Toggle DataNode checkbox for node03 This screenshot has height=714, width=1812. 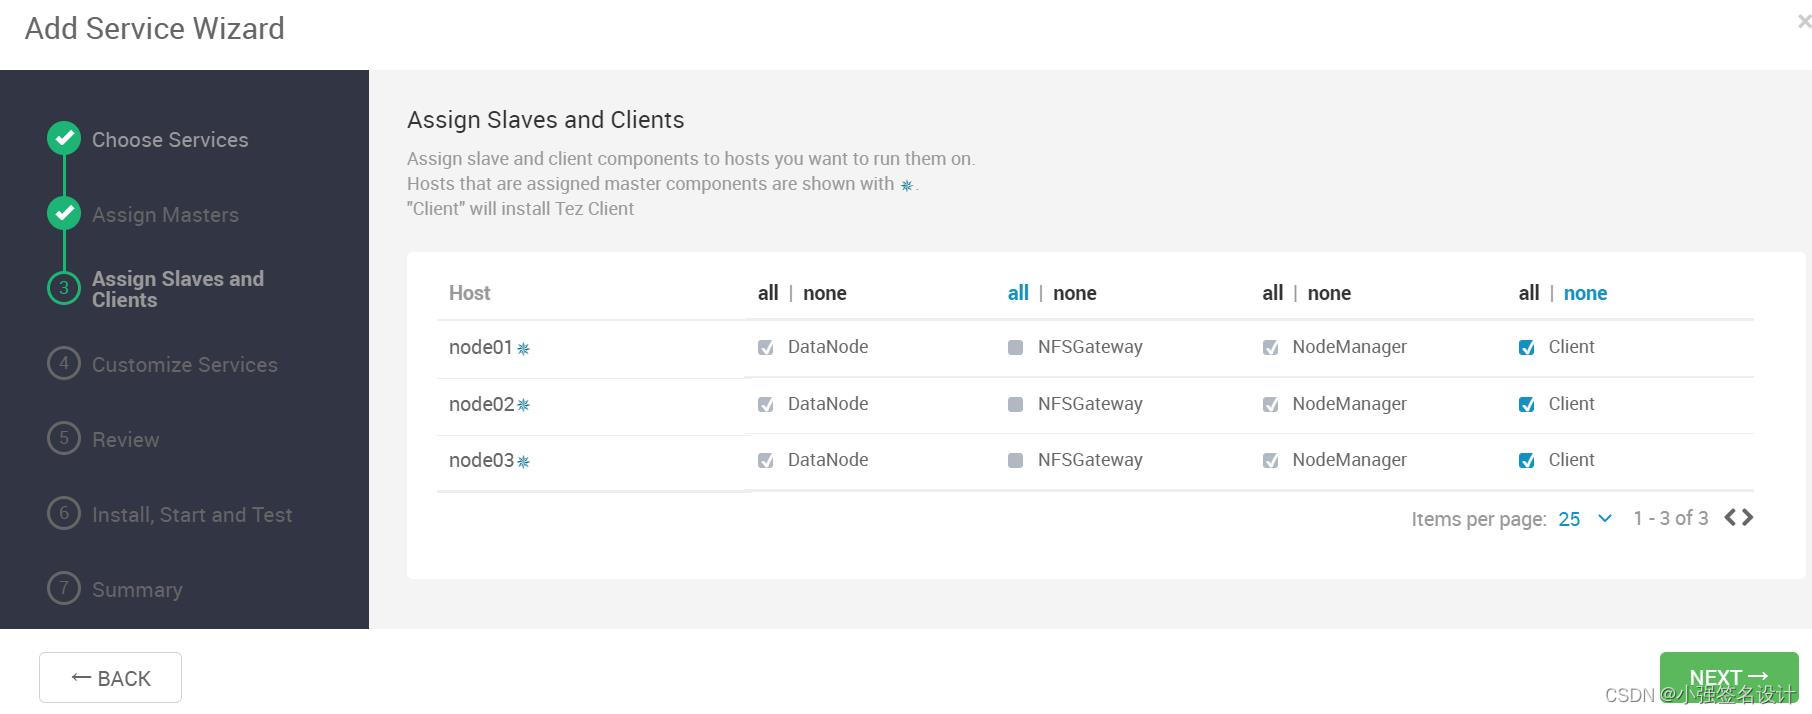tap(765, 460)
